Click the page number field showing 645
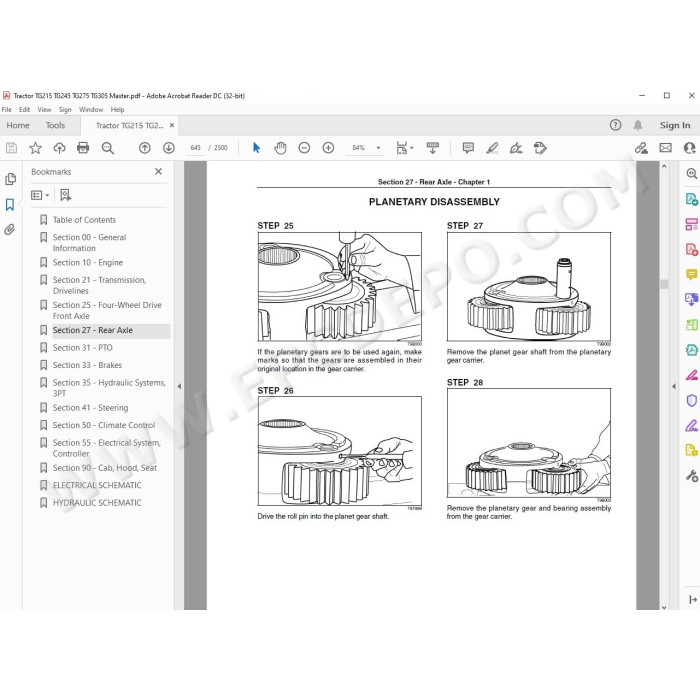 [x=195, y=148]
